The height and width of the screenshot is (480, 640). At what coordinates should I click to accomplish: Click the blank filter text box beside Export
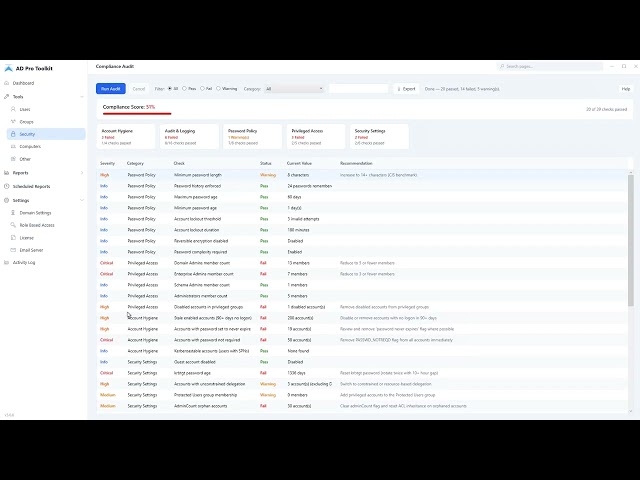pyautogui.click(x=359, y=89)
